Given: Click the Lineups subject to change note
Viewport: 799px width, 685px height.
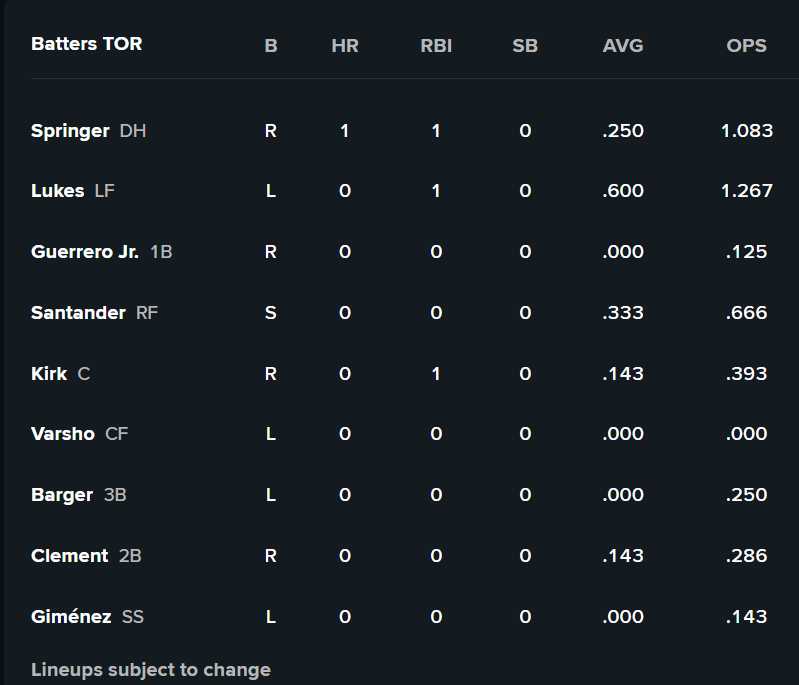Looking at the screenshot, I should click(x=151, y=670).
